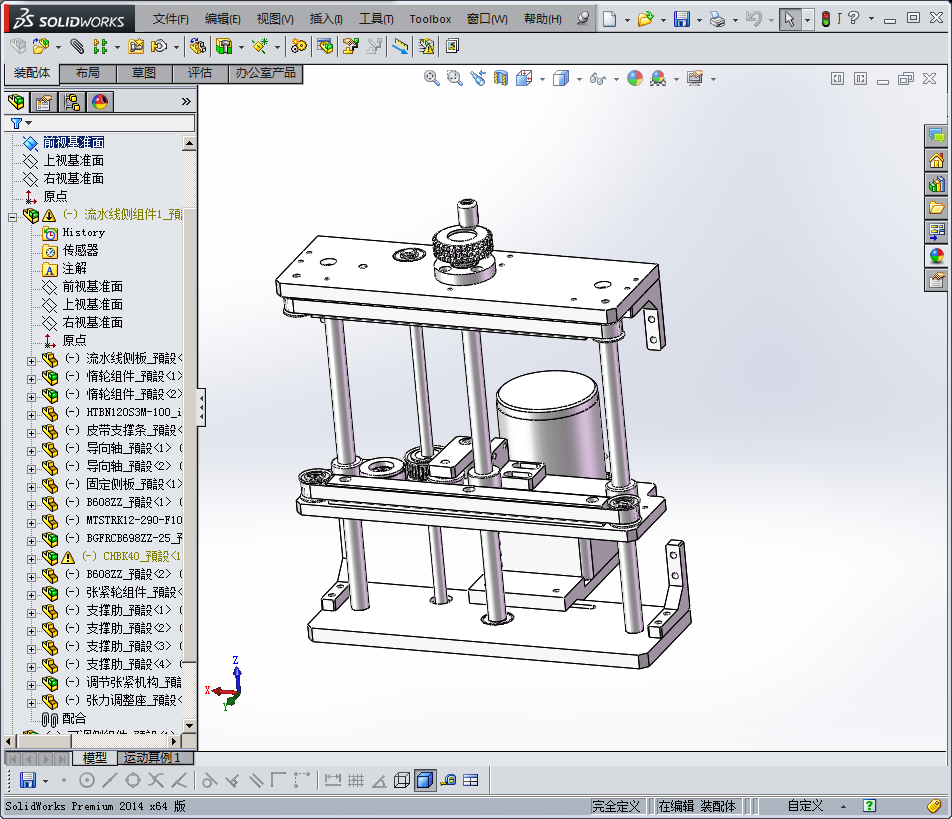Toggle the grid display icon in bottom toolbar

356,781
